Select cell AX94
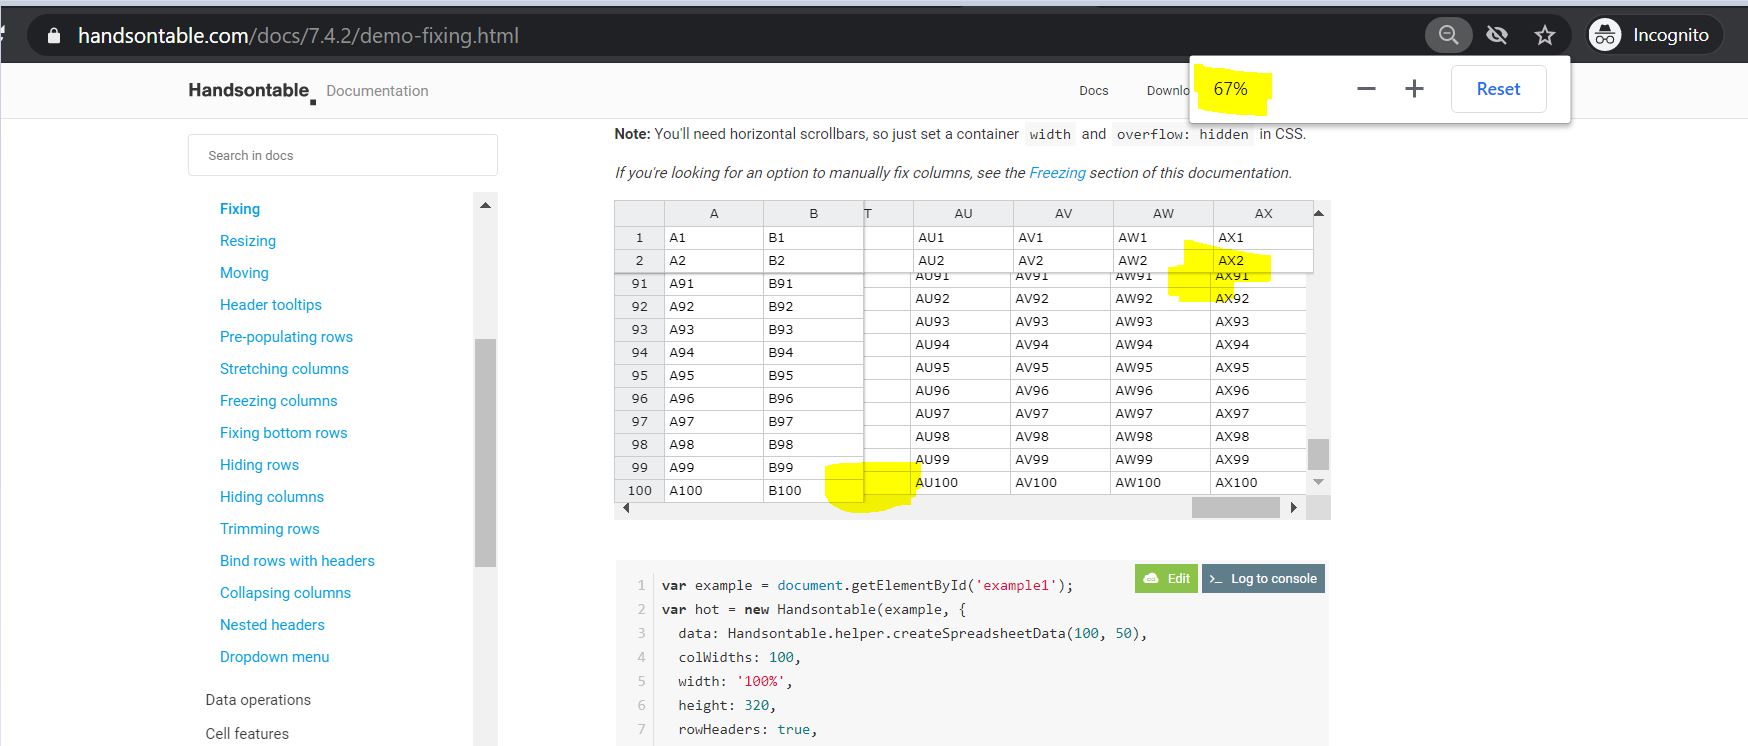This screenshot has height=746, width=1748. 1258,344
